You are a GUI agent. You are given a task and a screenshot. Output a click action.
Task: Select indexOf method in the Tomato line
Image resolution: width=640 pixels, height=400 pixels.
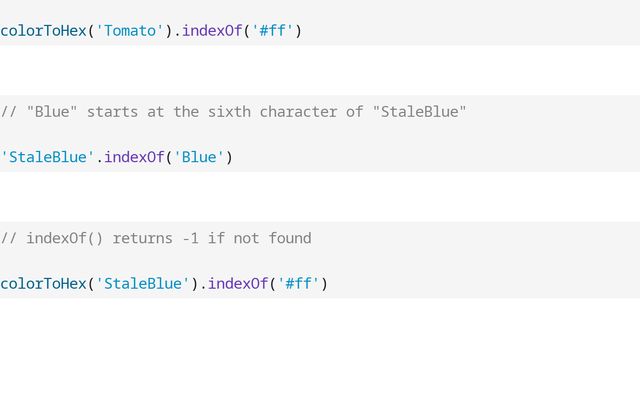(212, 30)
